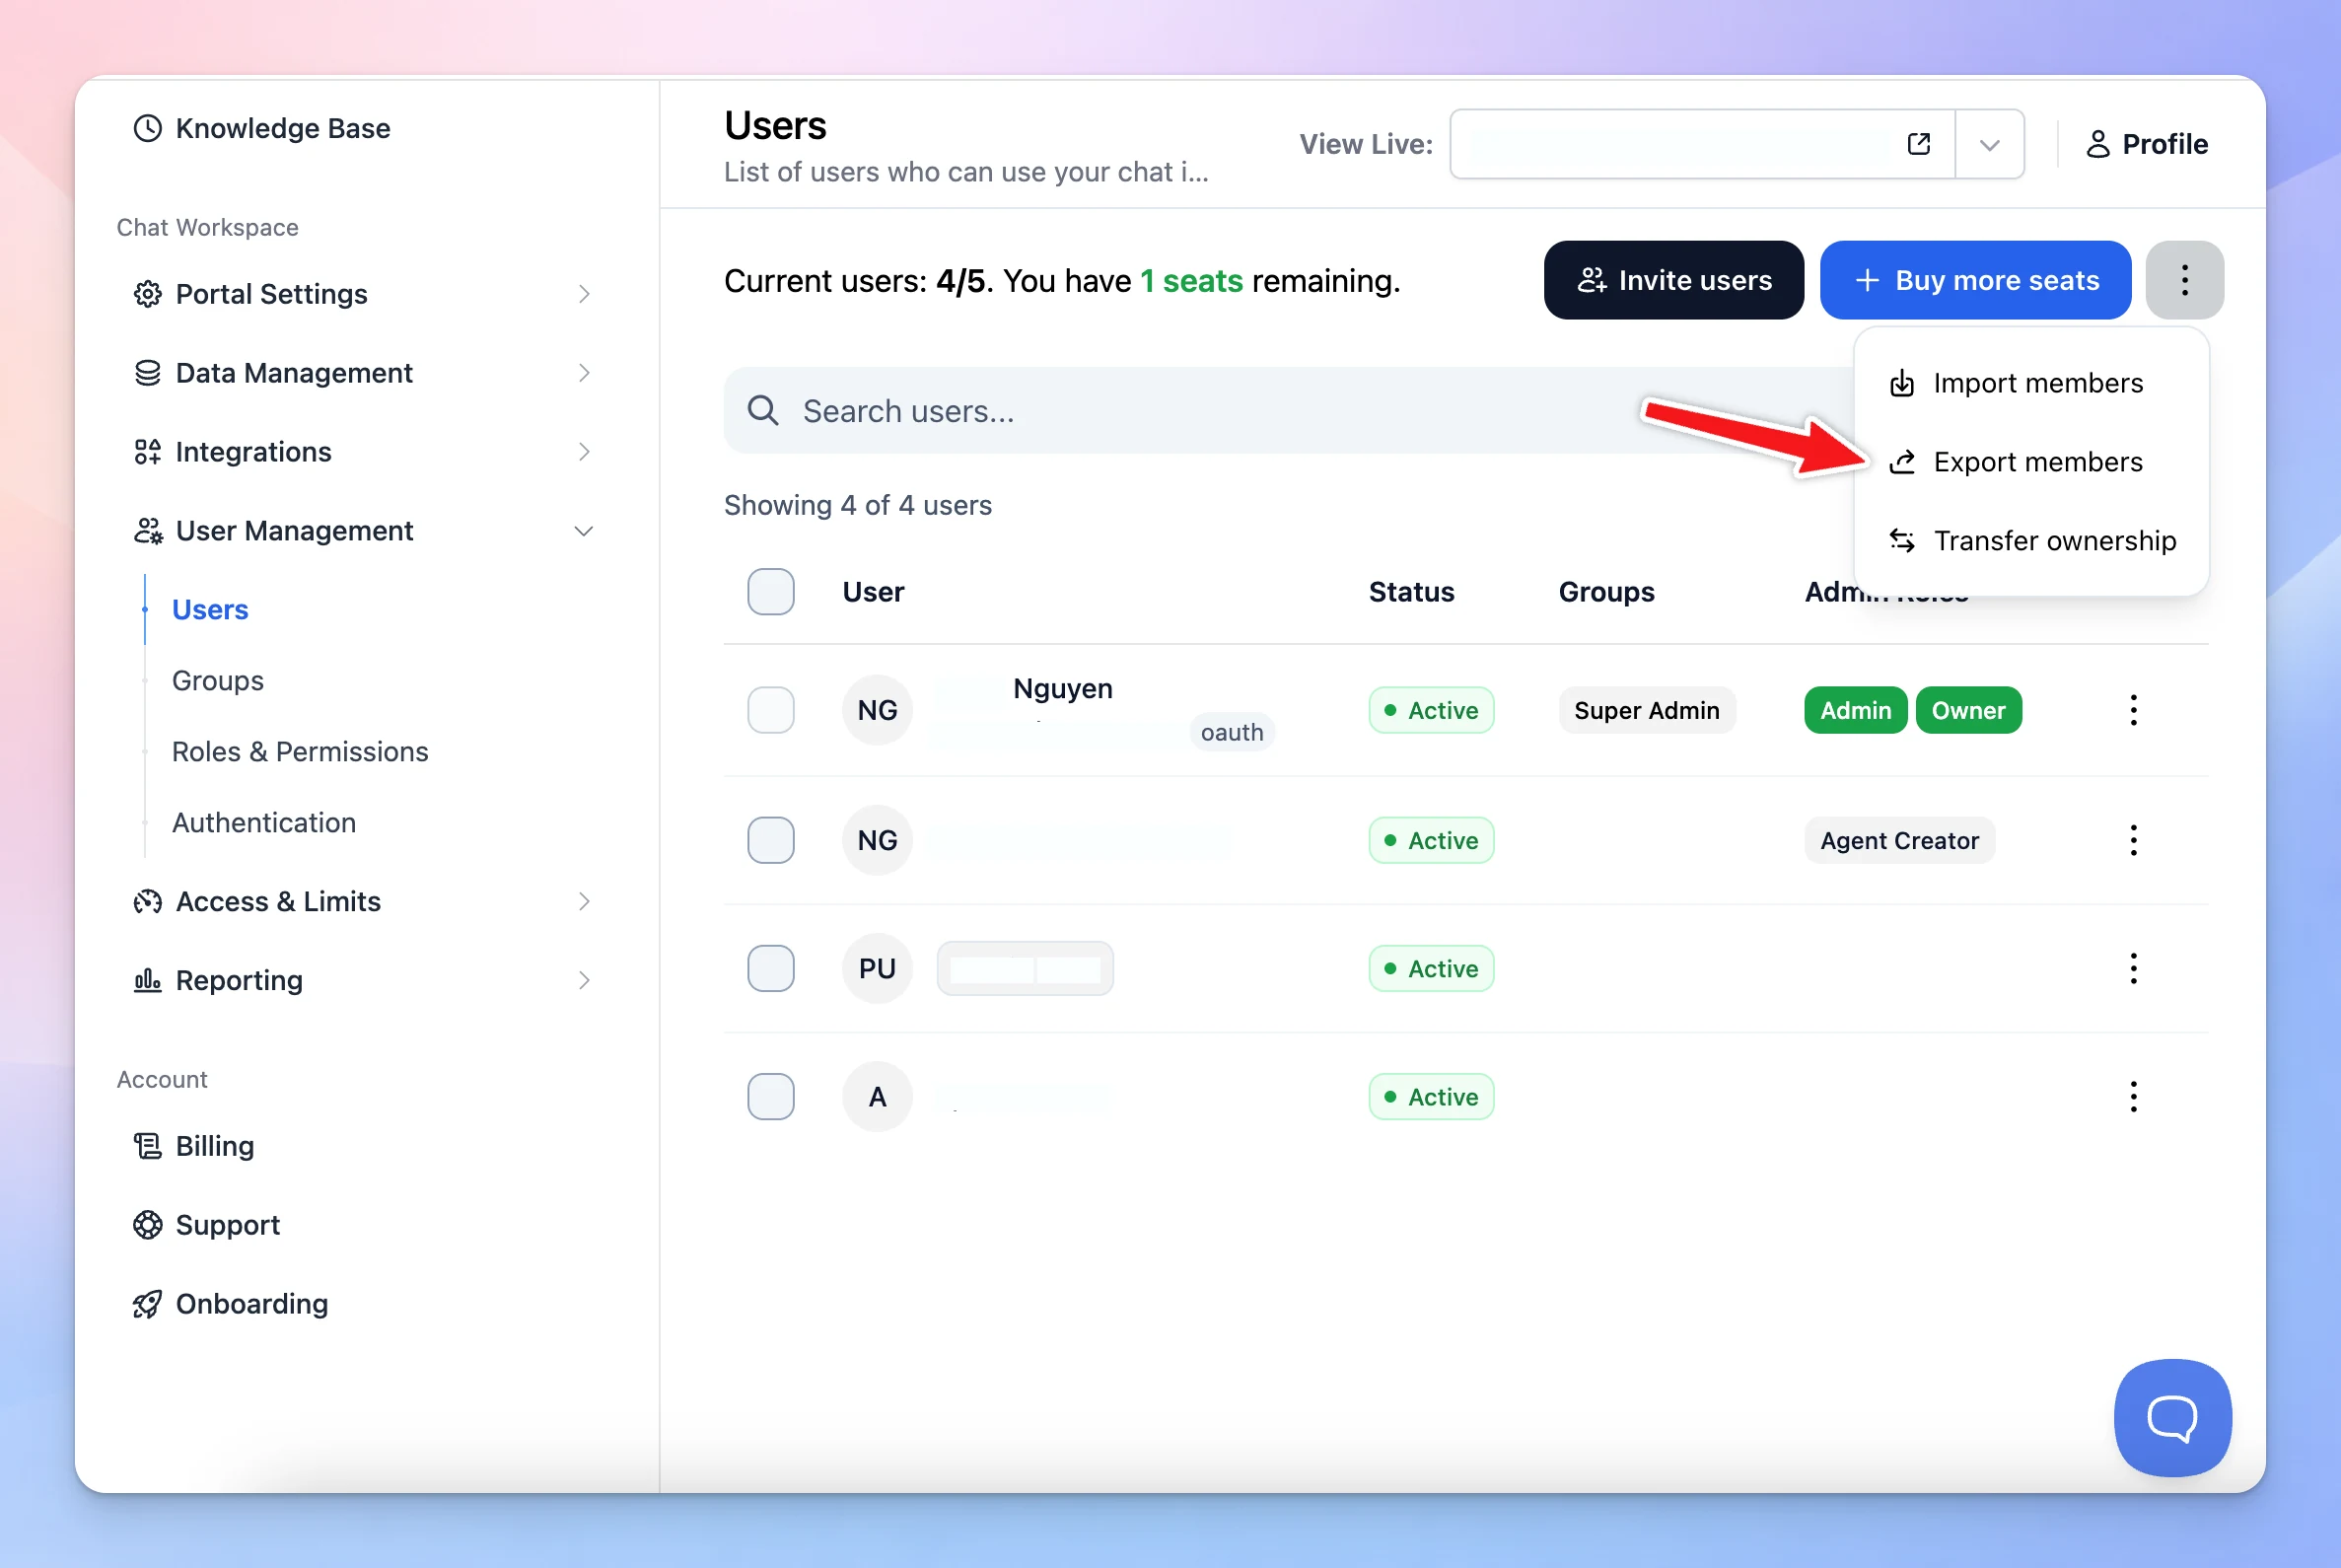Go to Groups under User Management
Screen dimensions: 2341x1568
tap(218, 681)
